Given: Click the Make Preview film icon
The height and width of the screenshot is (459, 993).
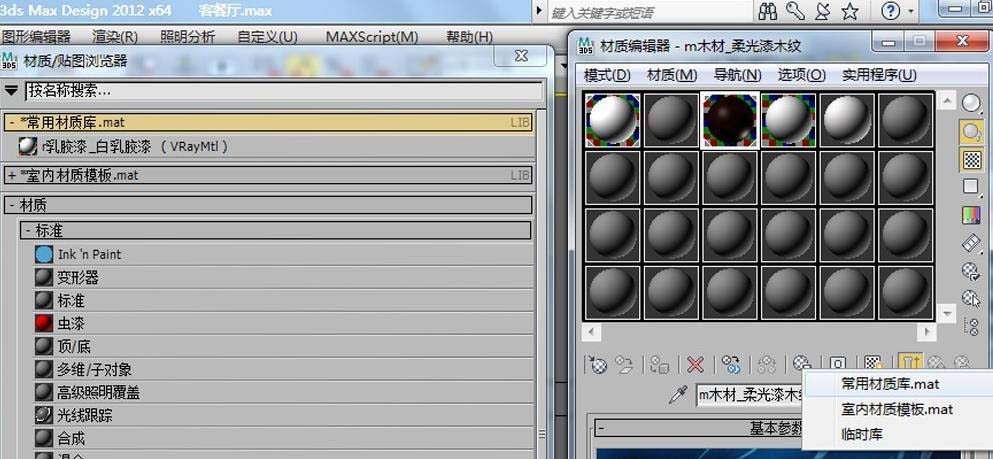Looking at the screenshot, I should coord(971,243).
